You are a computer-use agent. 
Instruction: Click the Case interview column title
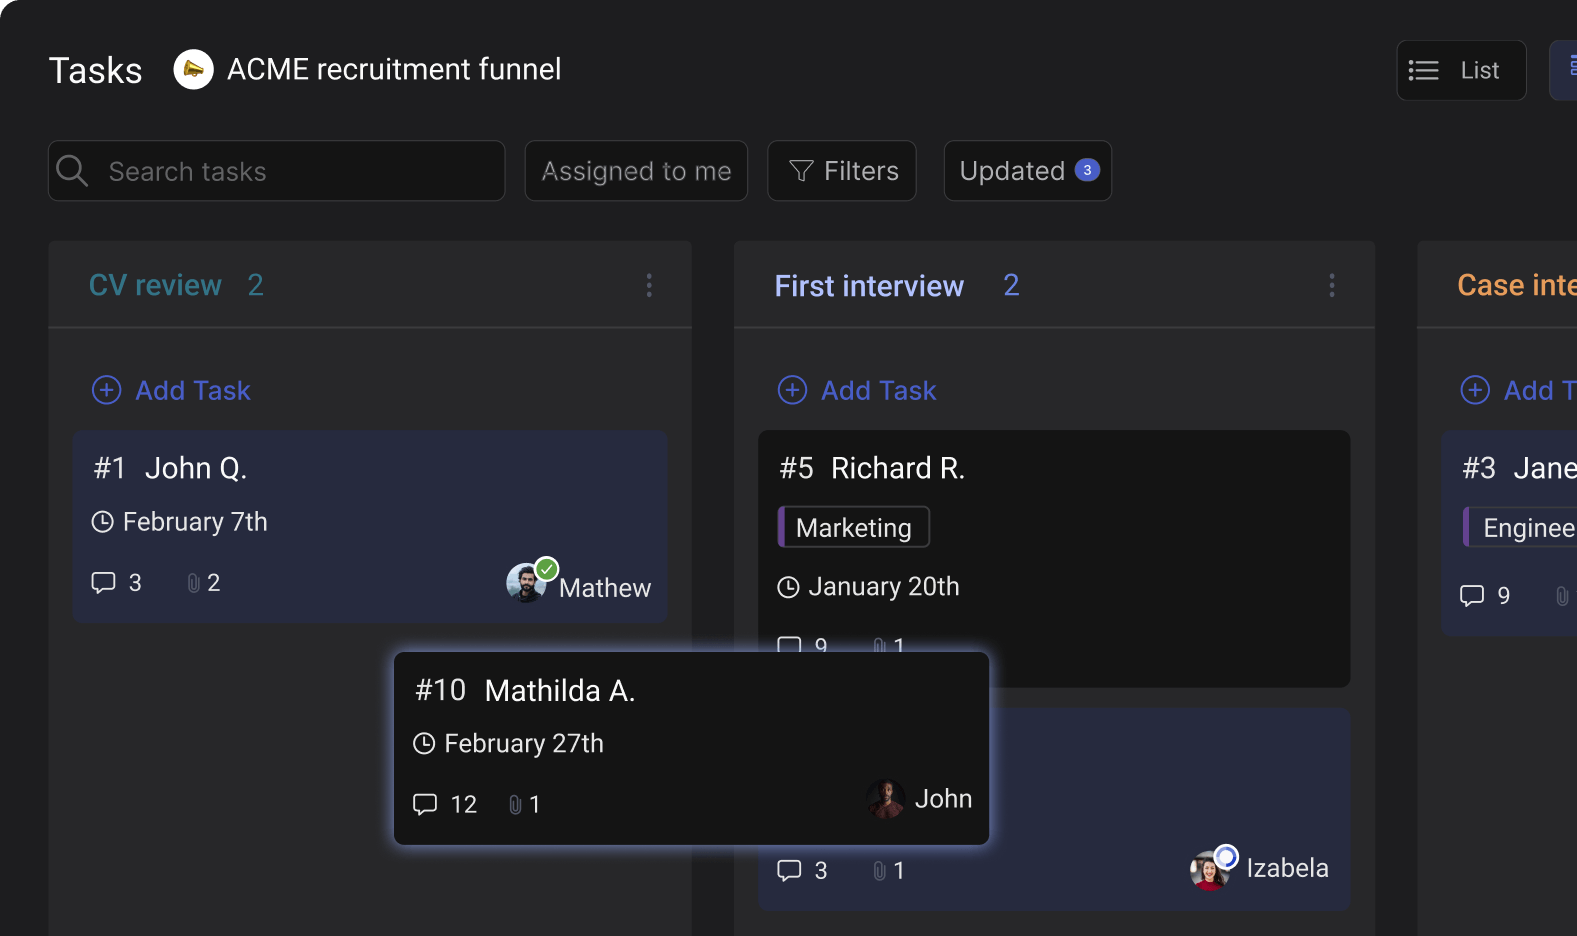(1517, 285)
